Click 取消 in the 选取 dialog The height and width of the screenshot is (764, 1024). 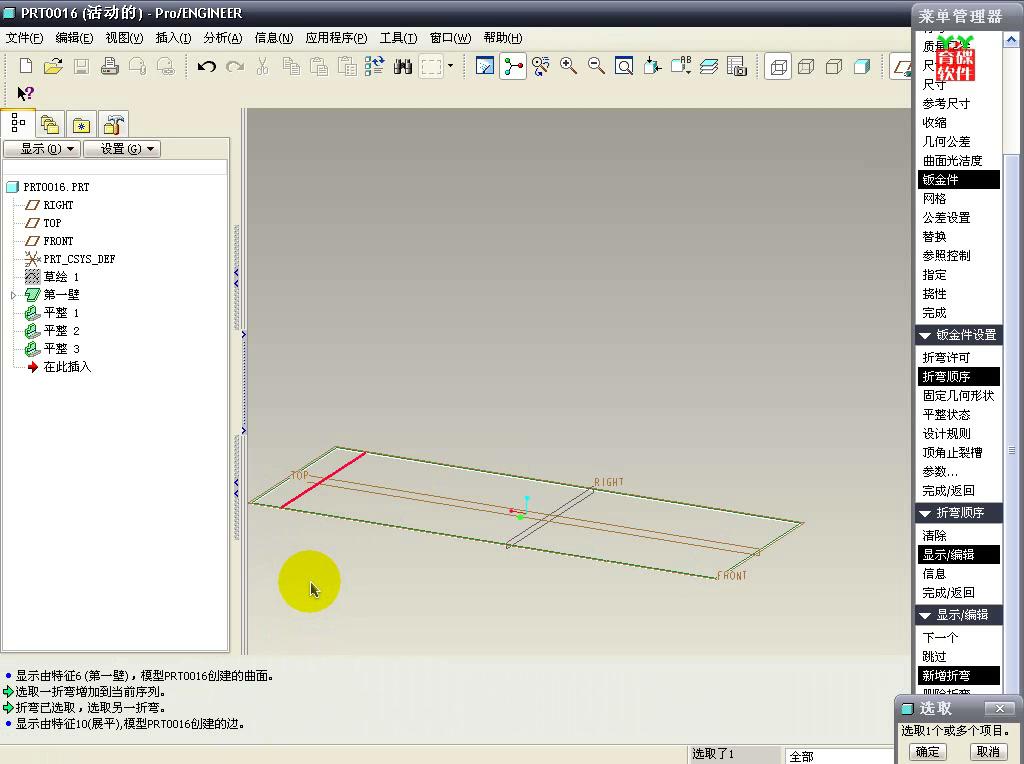coord(988,752)
